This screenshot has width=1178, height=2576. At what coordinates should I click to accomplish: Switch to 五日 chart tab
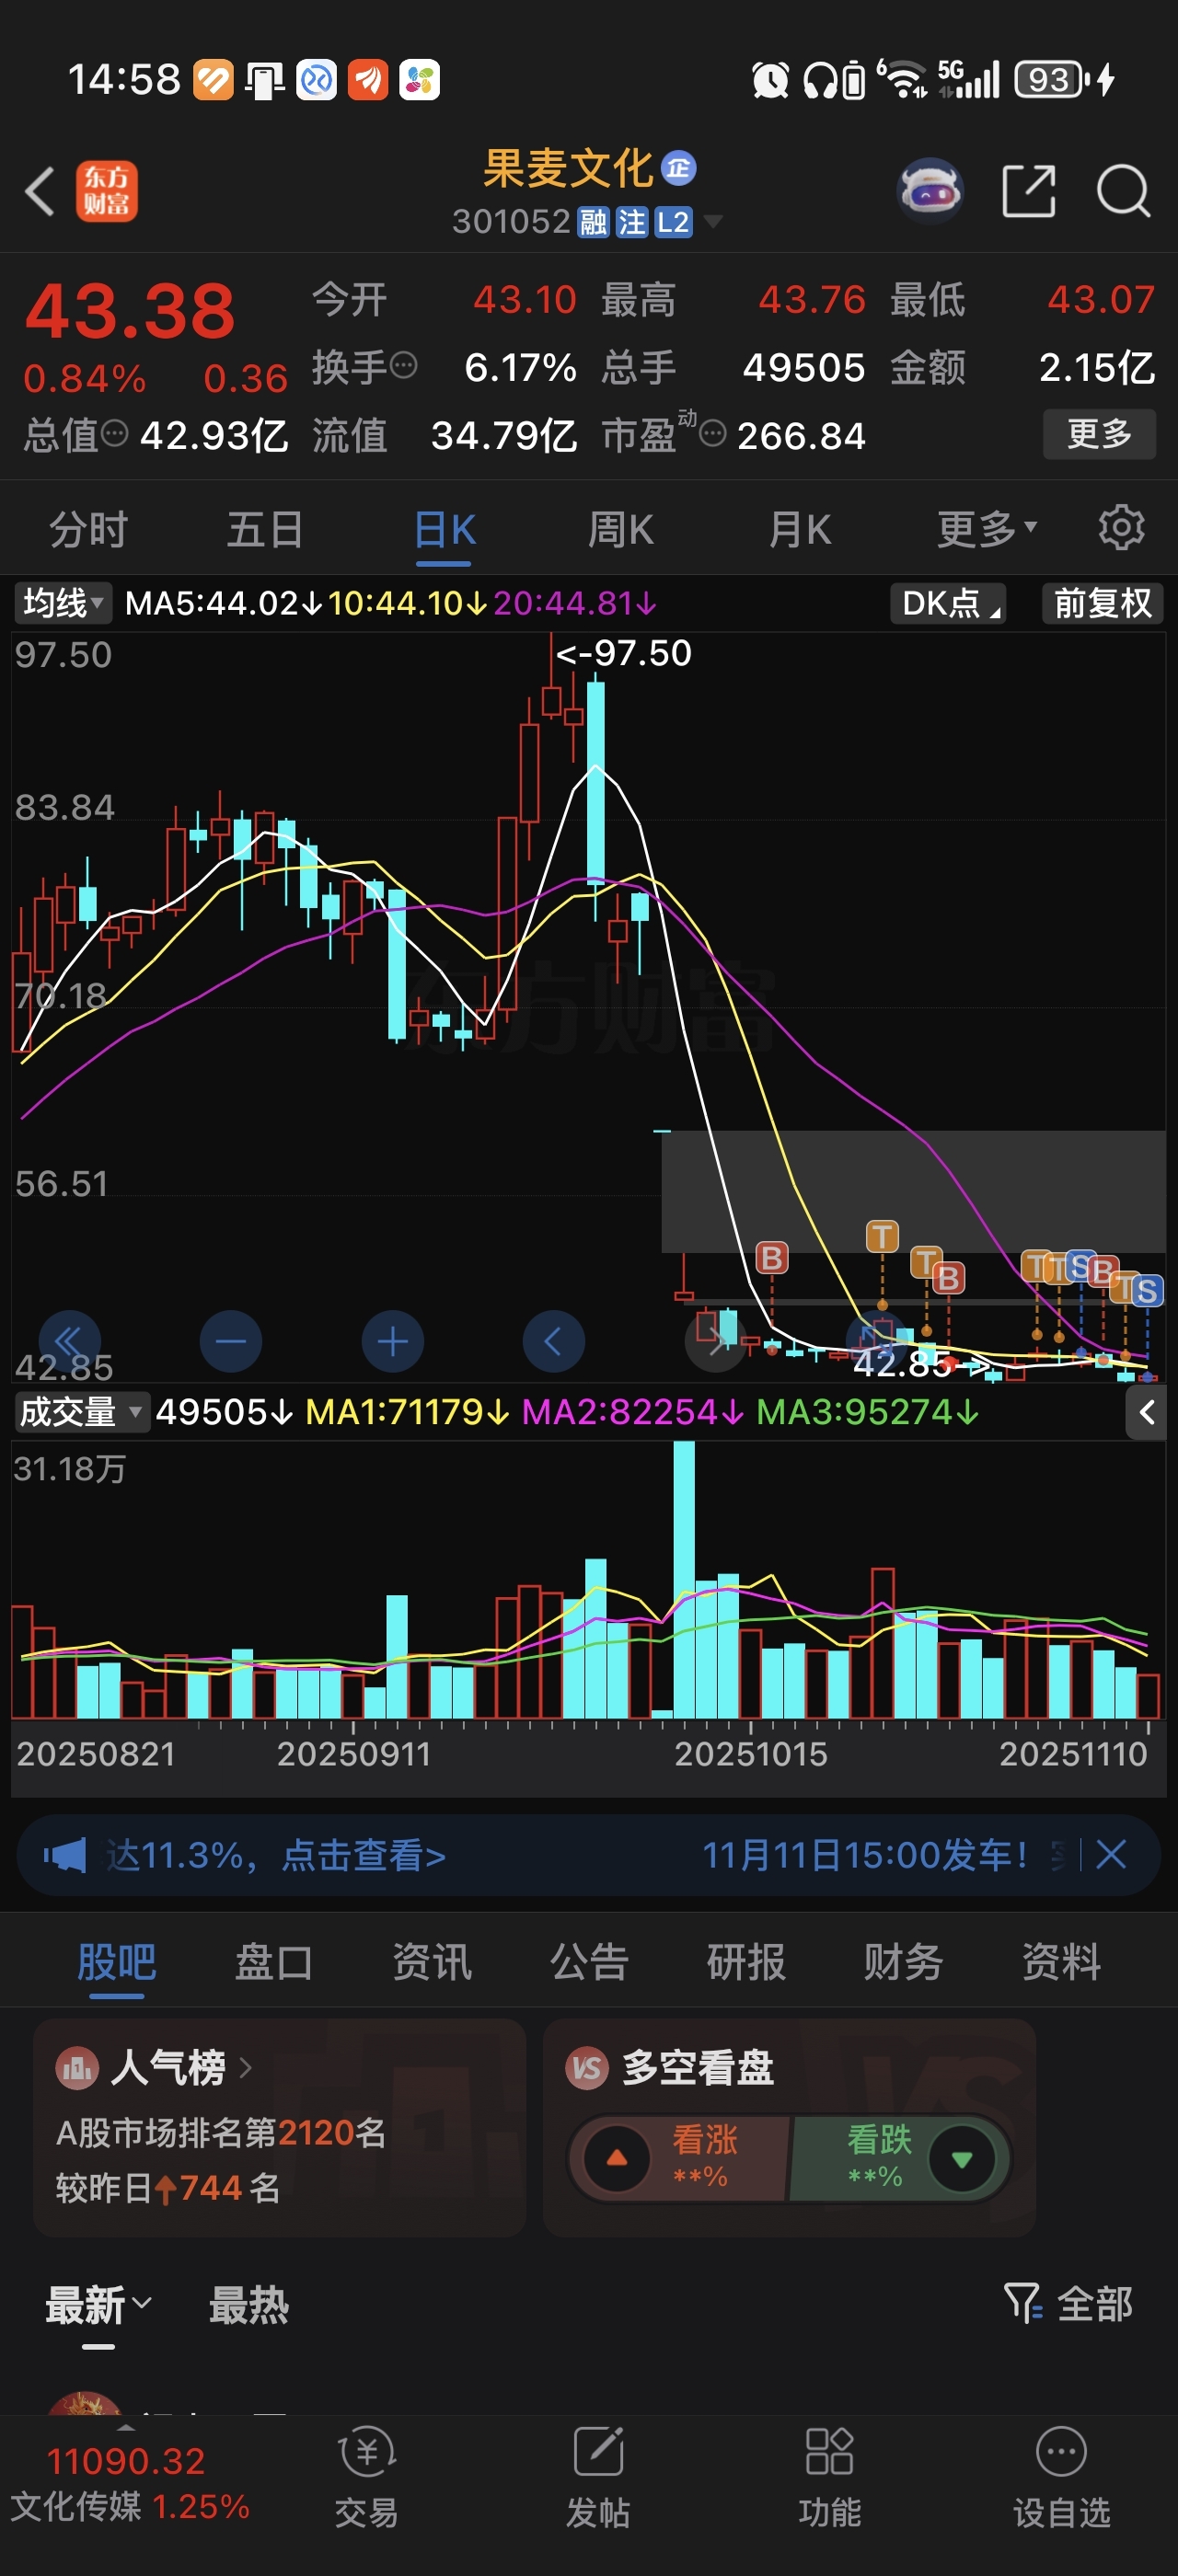point(264,528)
